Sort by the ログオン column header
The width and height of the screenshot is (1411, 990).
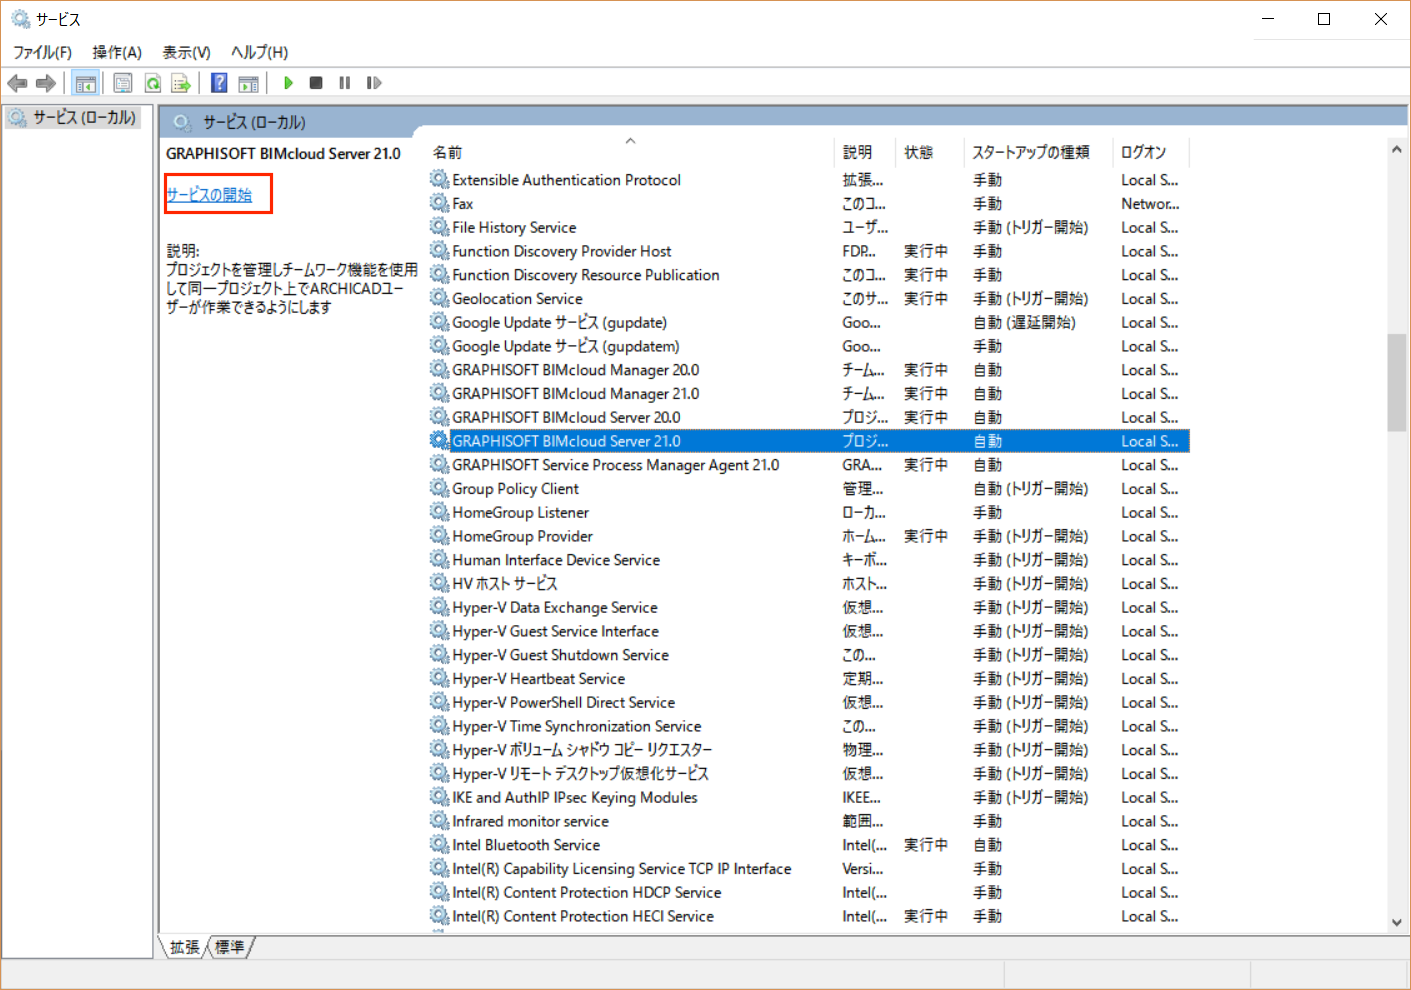point(1151,152)
